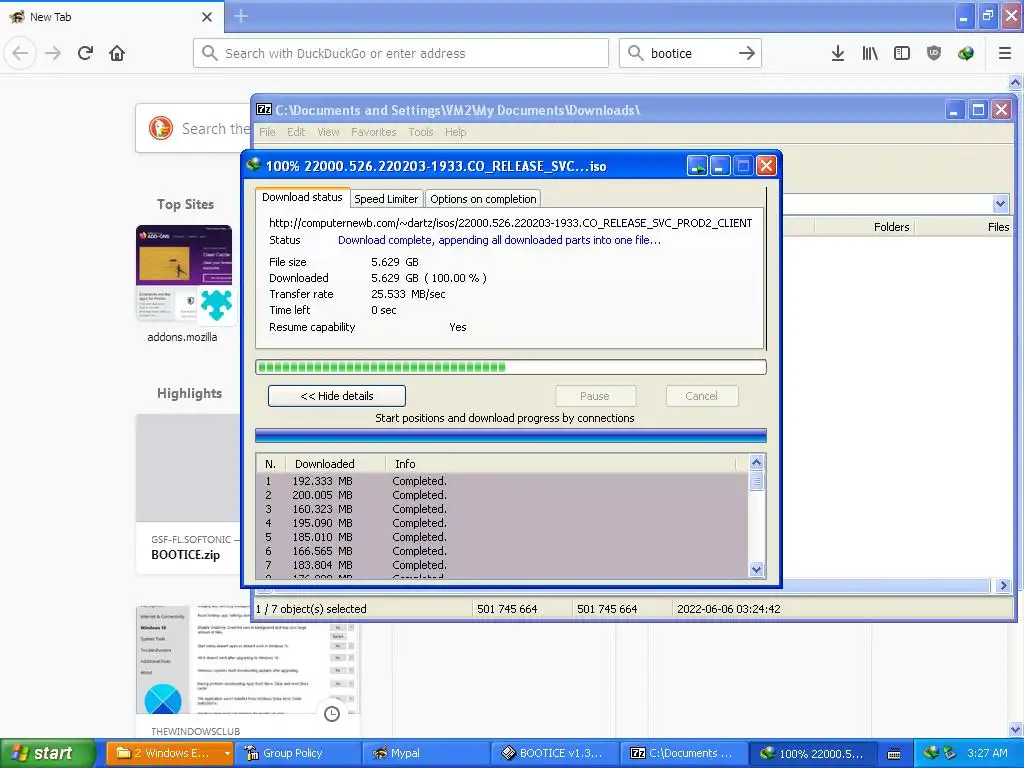1024x768 pixels.
Task: Go back using browser back arrow
Action: tap(20, 54)
